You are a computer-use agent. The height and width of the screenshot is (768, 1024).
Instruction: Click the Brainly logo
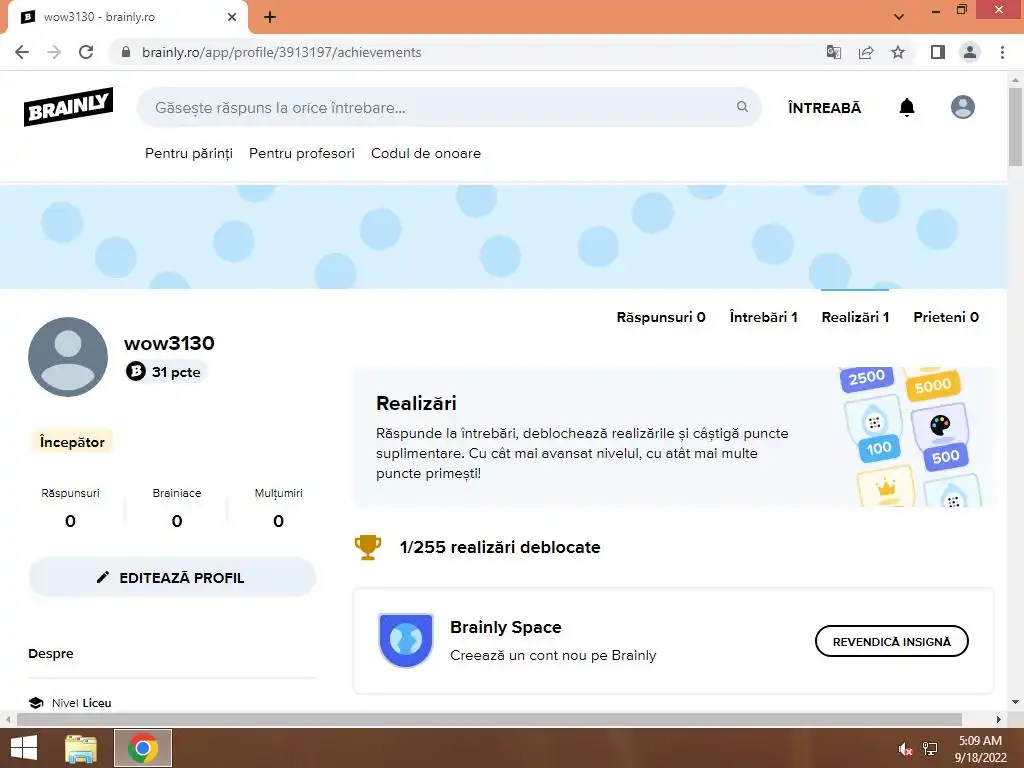click(x=69, y=106)
